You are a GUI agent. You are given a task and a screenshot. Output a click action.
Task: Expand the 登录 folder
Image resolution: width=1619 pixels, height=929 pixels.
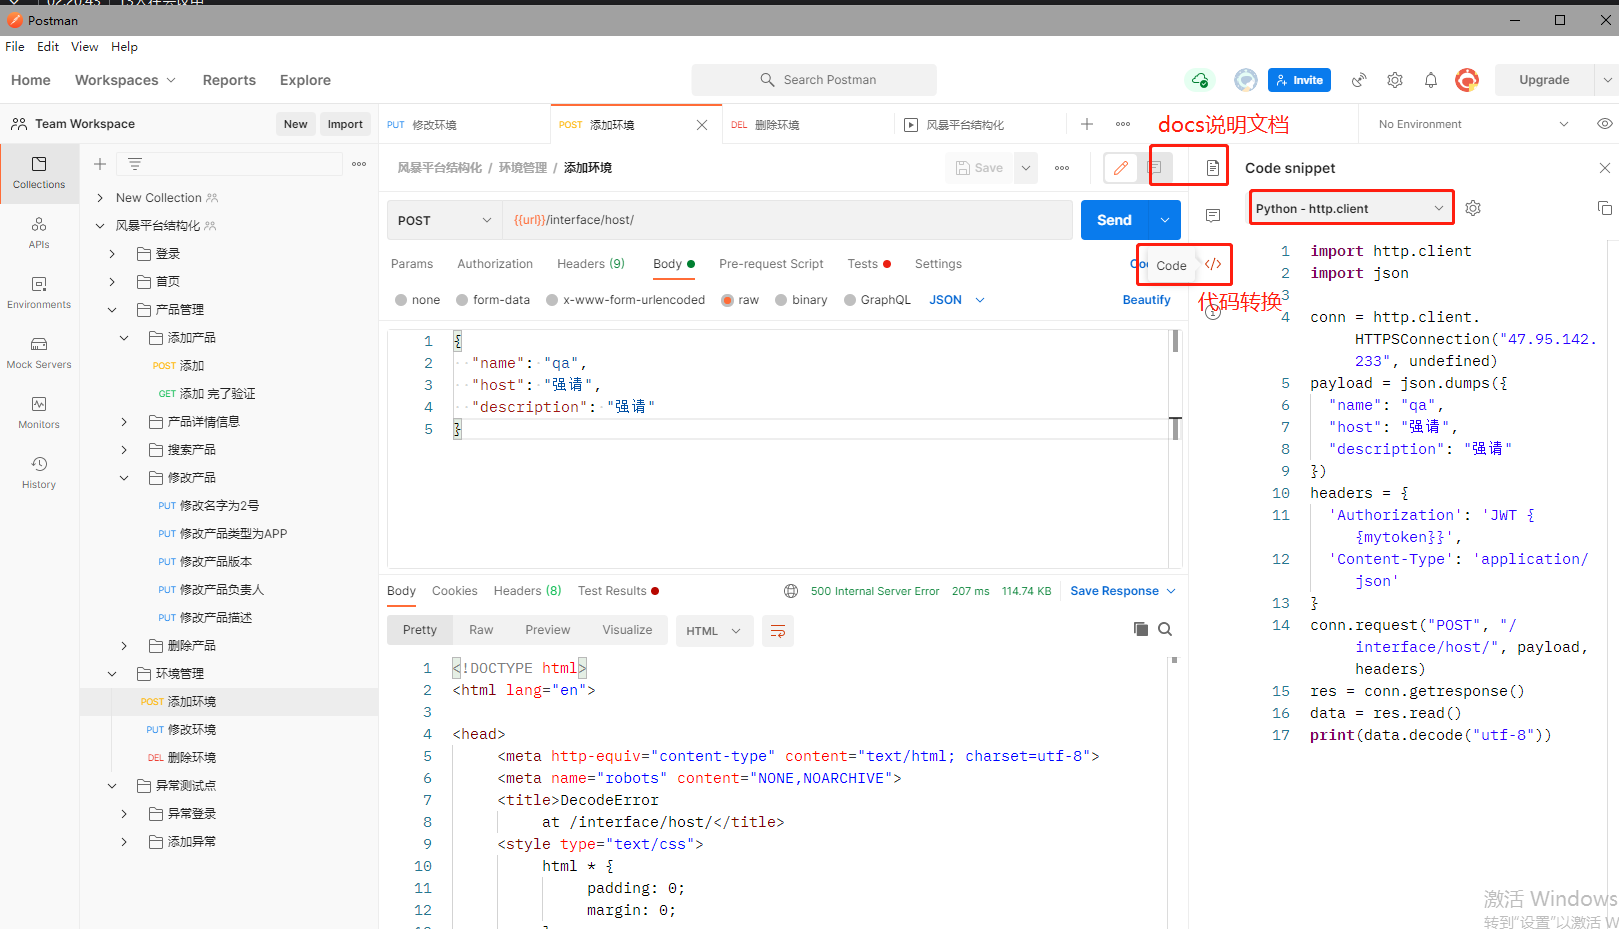tap(112, 254)
